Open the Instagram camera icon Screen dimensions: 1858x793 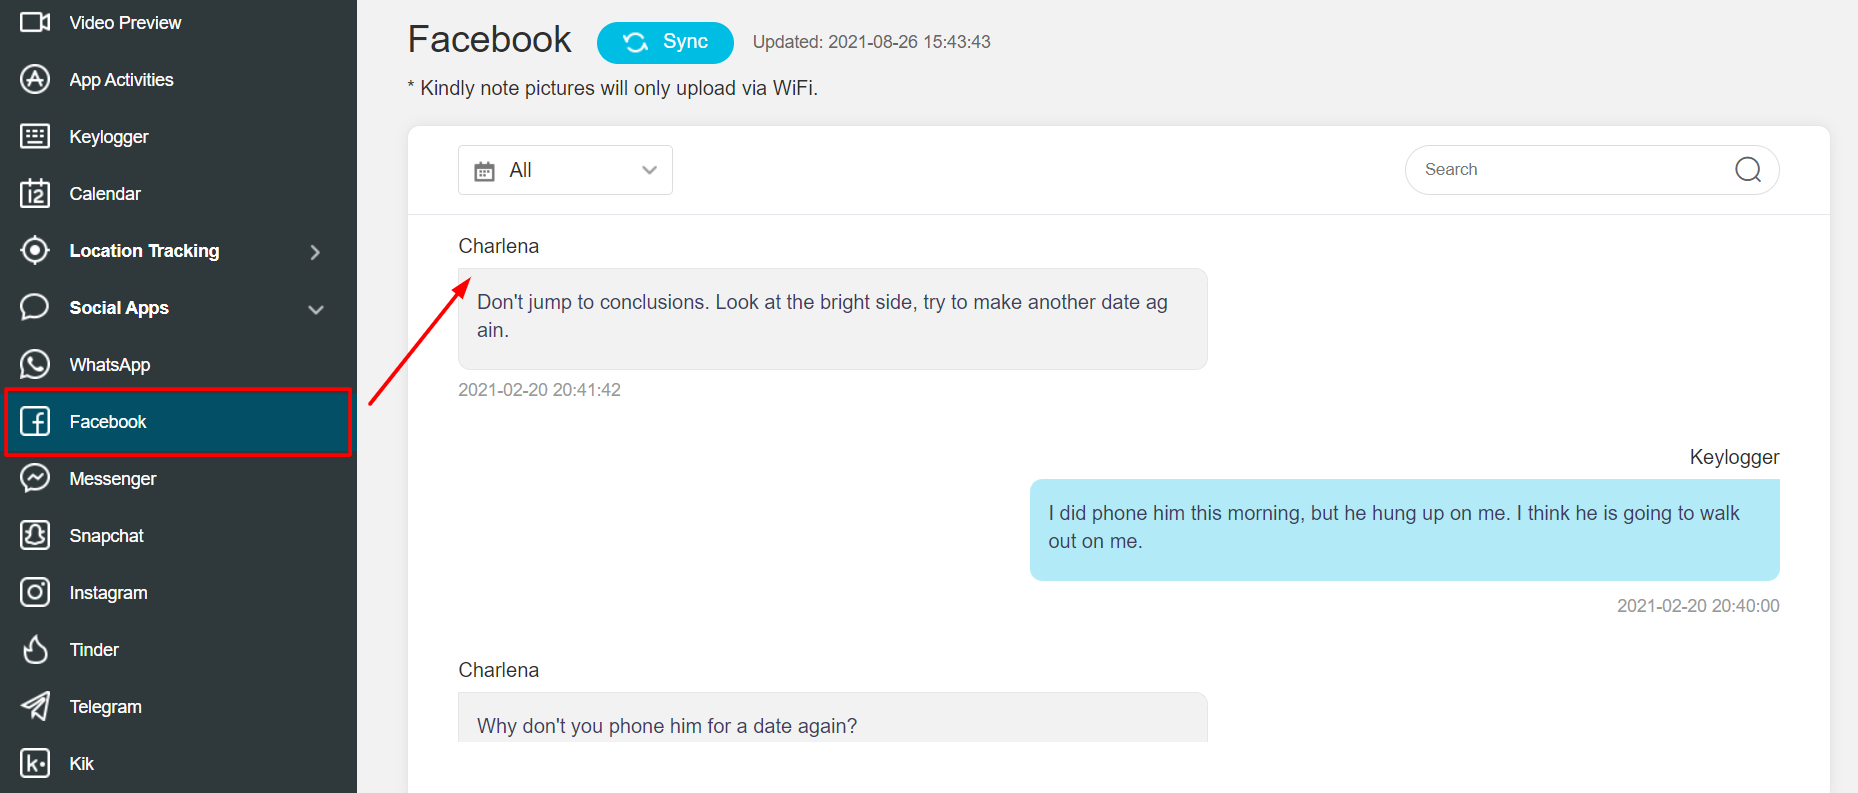[35, 592]
